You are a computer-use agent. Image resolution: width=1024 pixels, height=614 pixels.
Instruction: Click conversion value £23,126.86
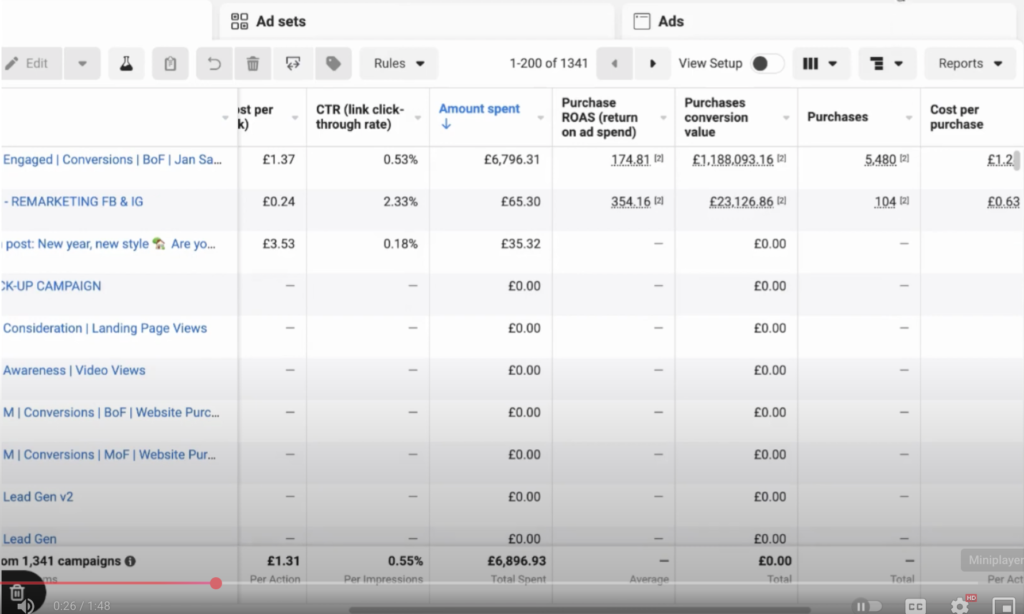point(741,202)
